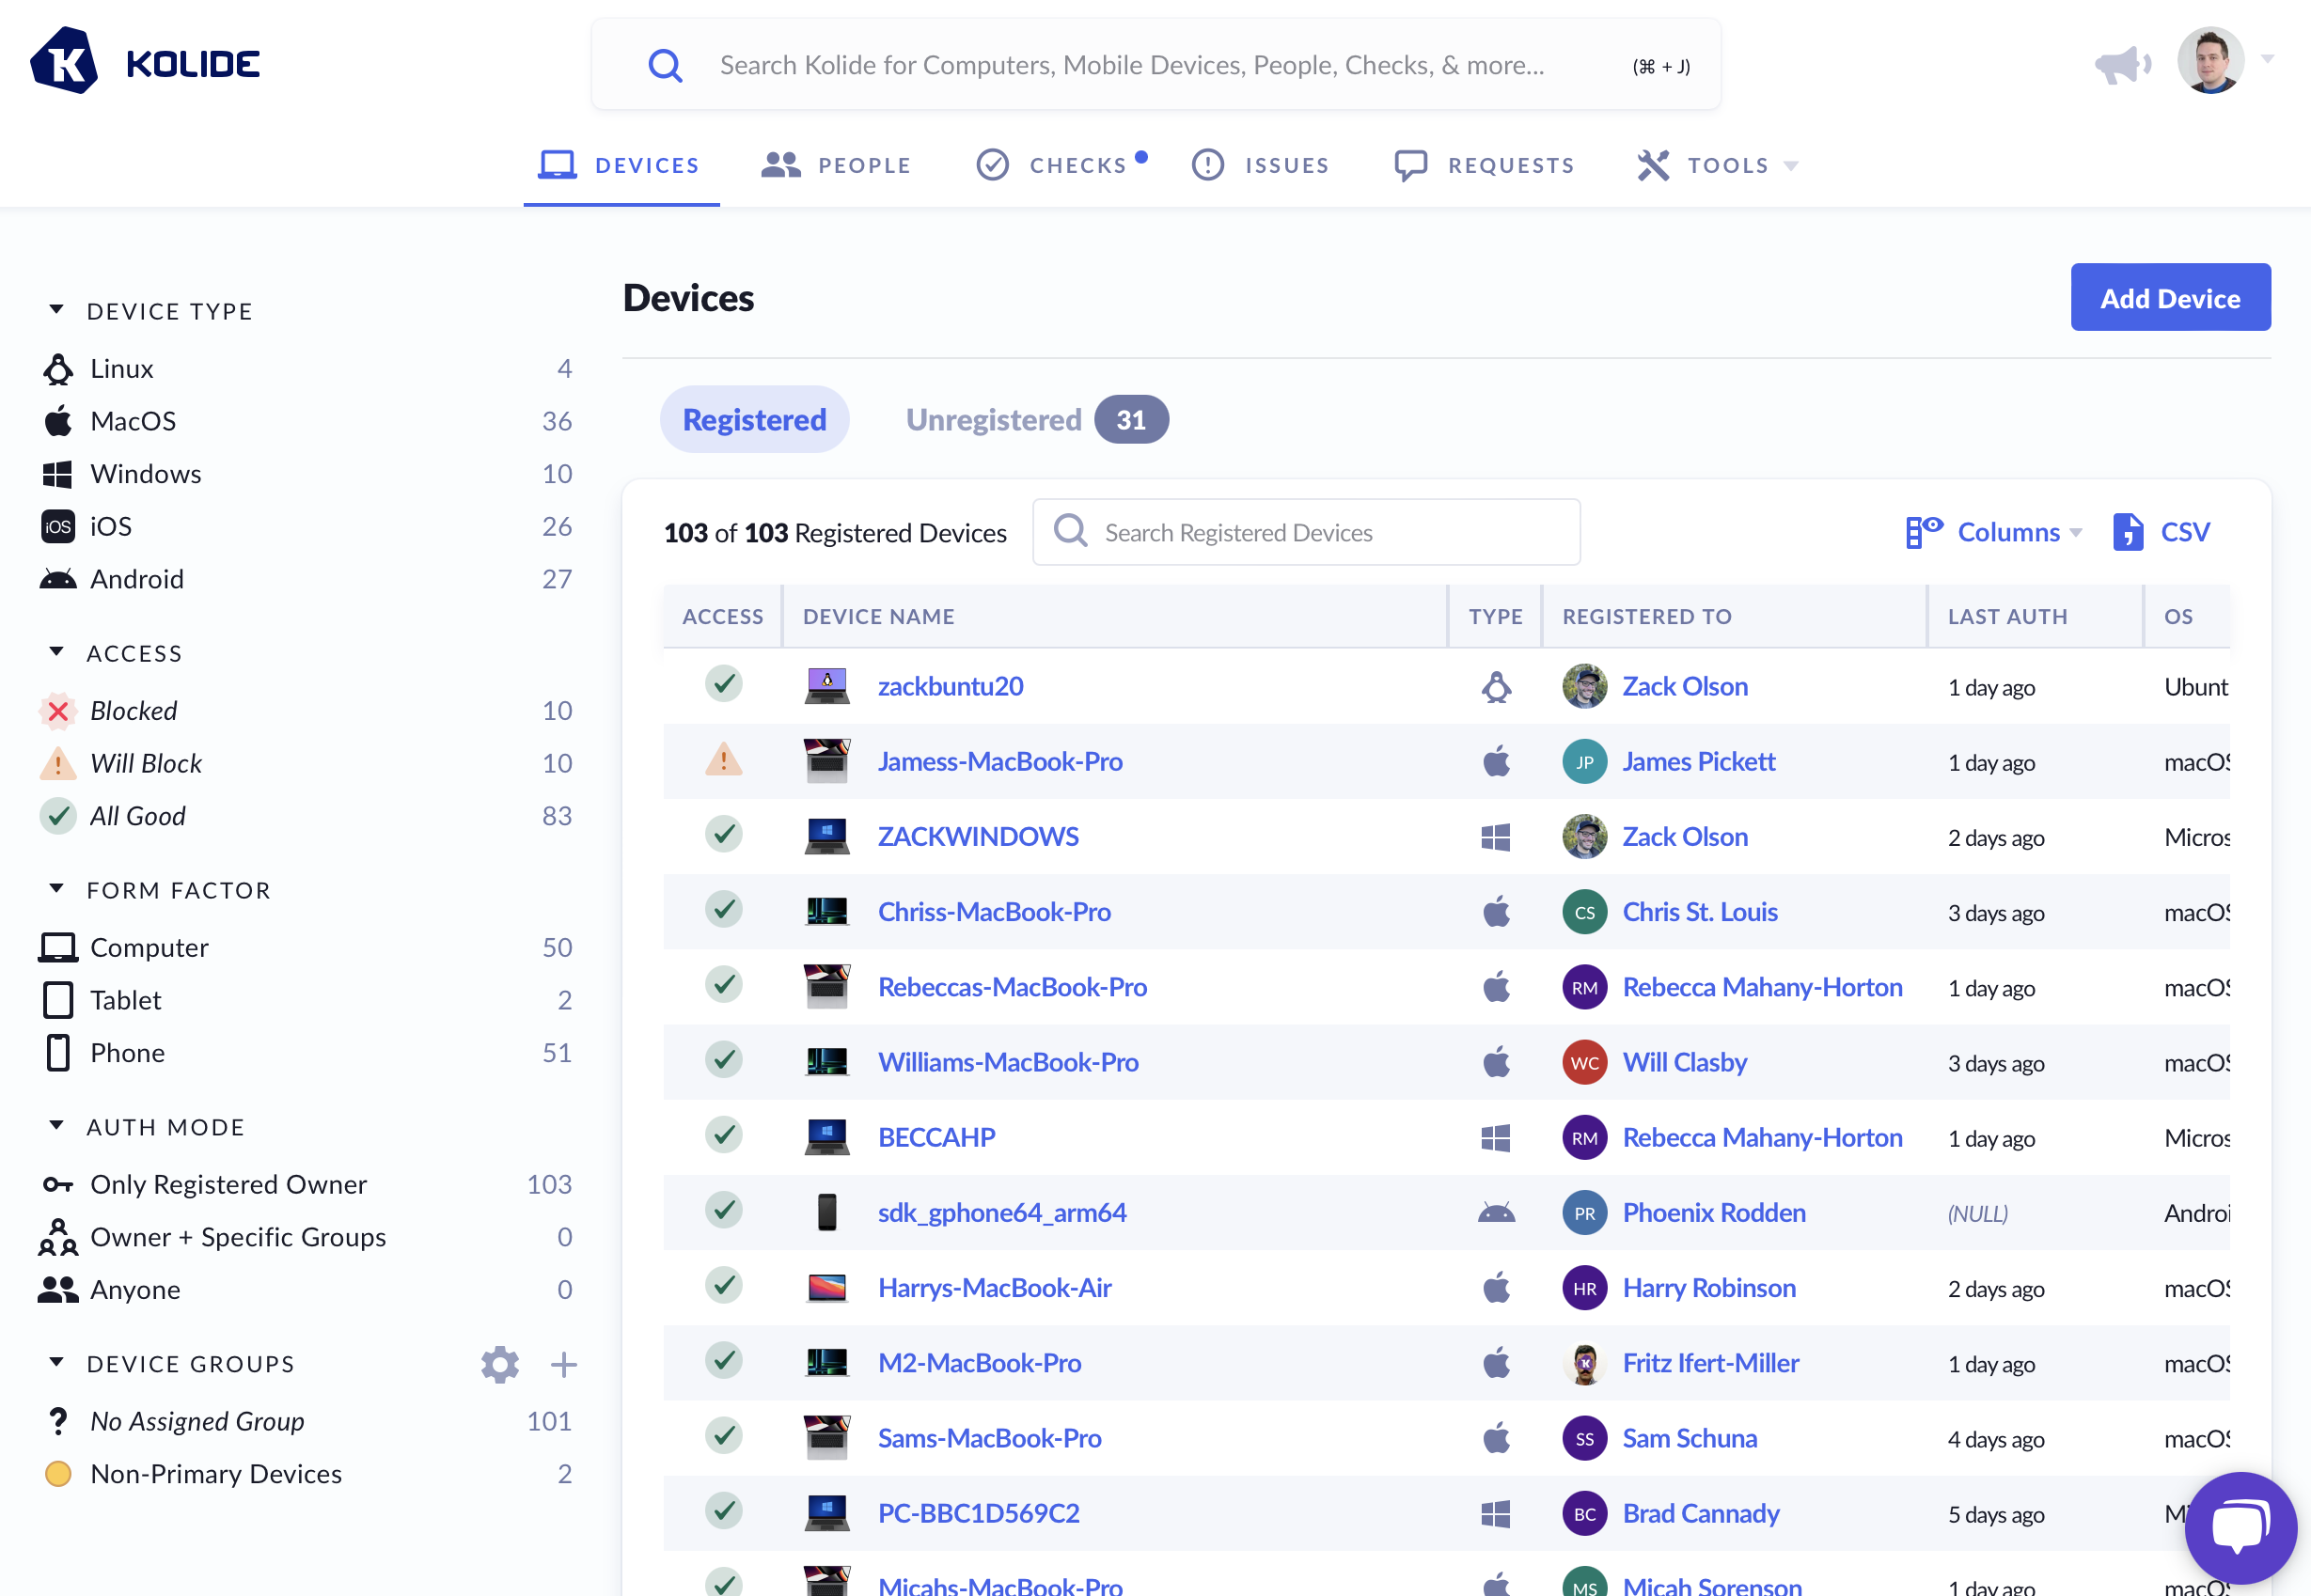Collapse the Device Type section
The width and height of the screenshot is (2311, 1596).
tap(57, 310)
